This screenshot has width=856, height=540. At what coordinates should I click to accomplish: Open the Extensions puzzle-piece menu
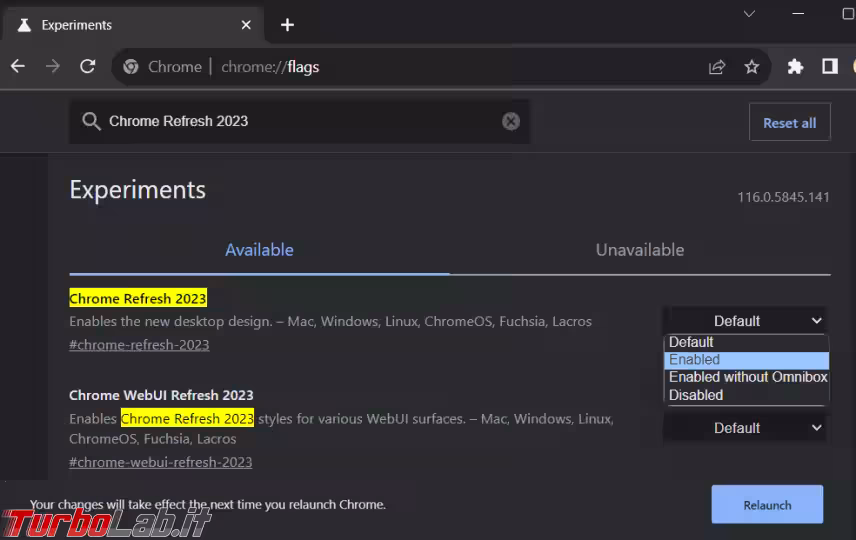[x=795, y=67]
